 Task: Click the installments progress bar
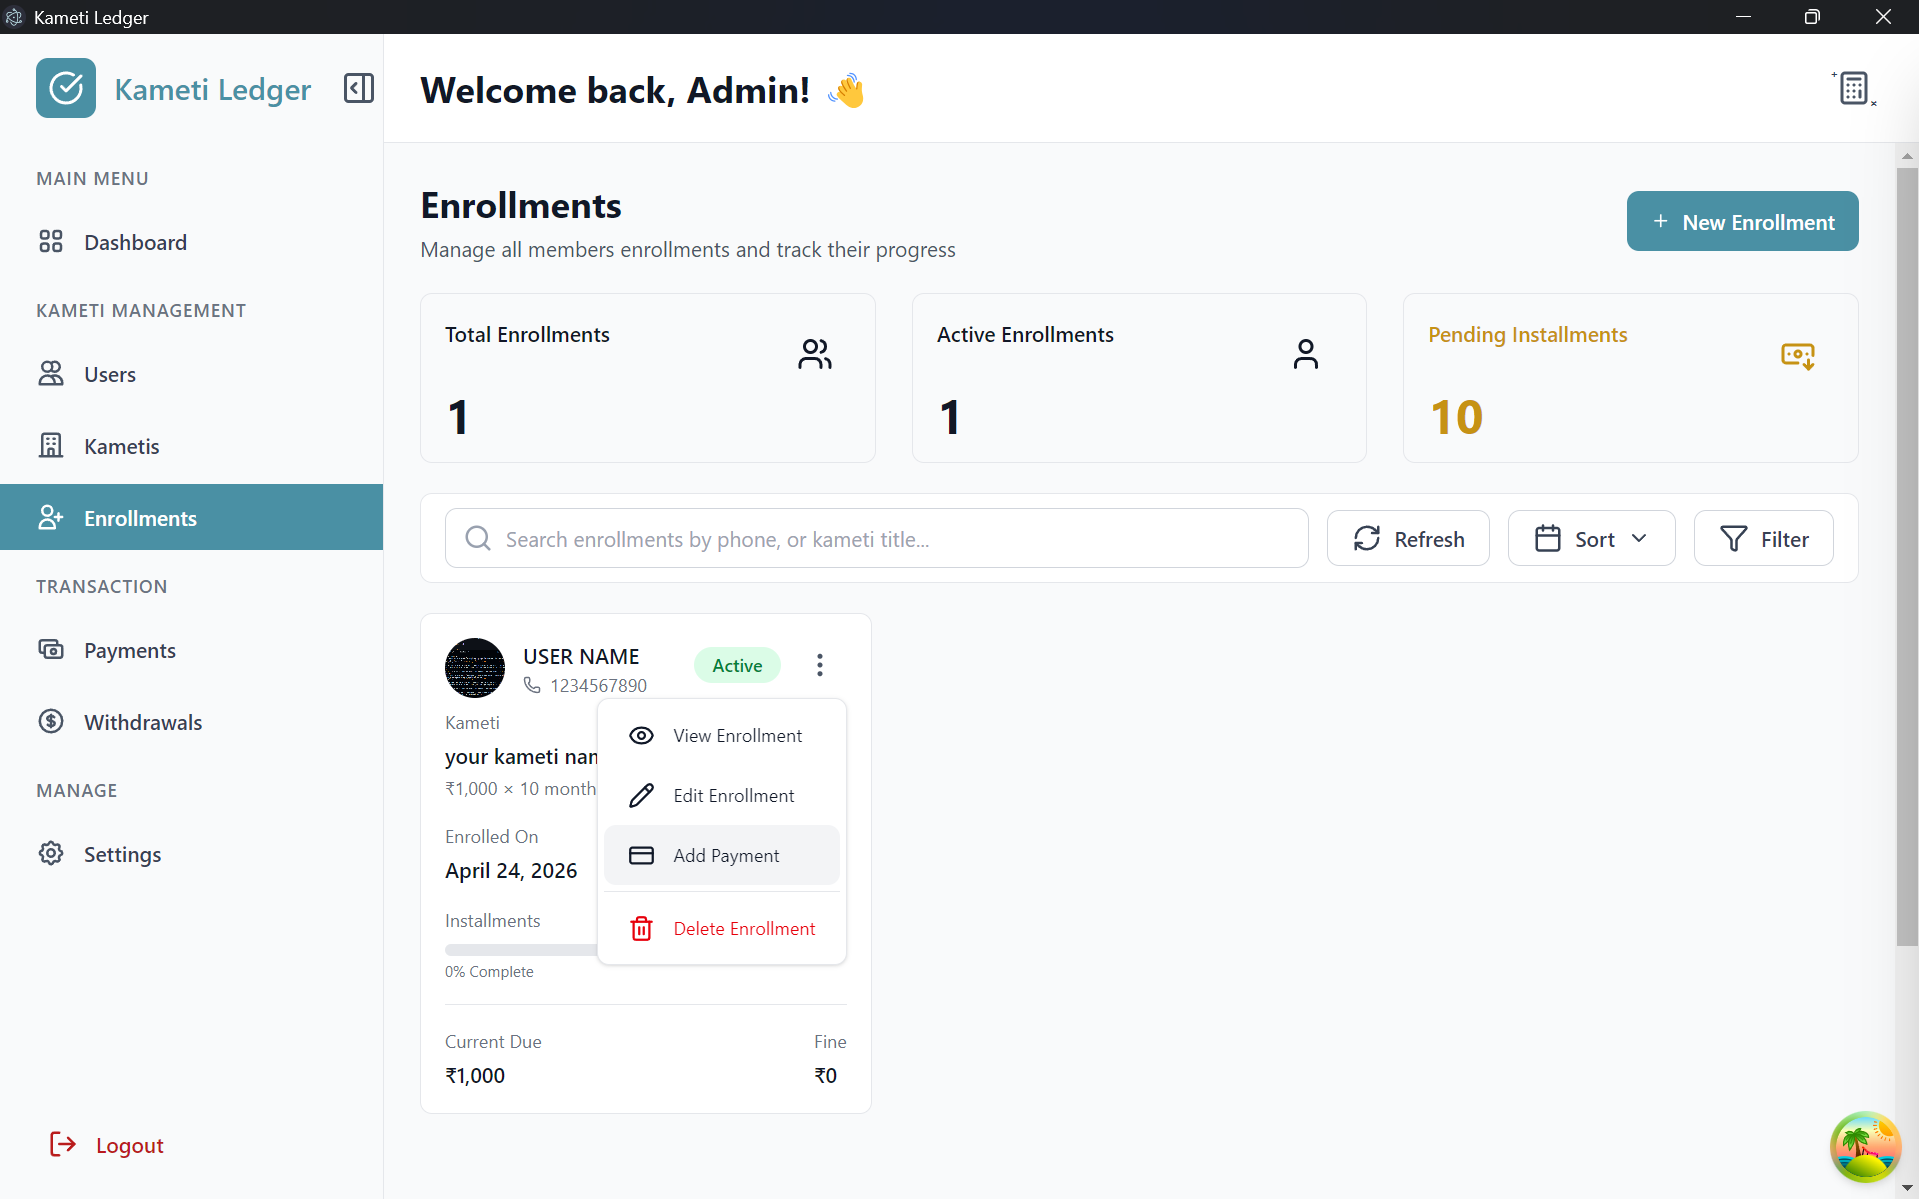[521, 950]
